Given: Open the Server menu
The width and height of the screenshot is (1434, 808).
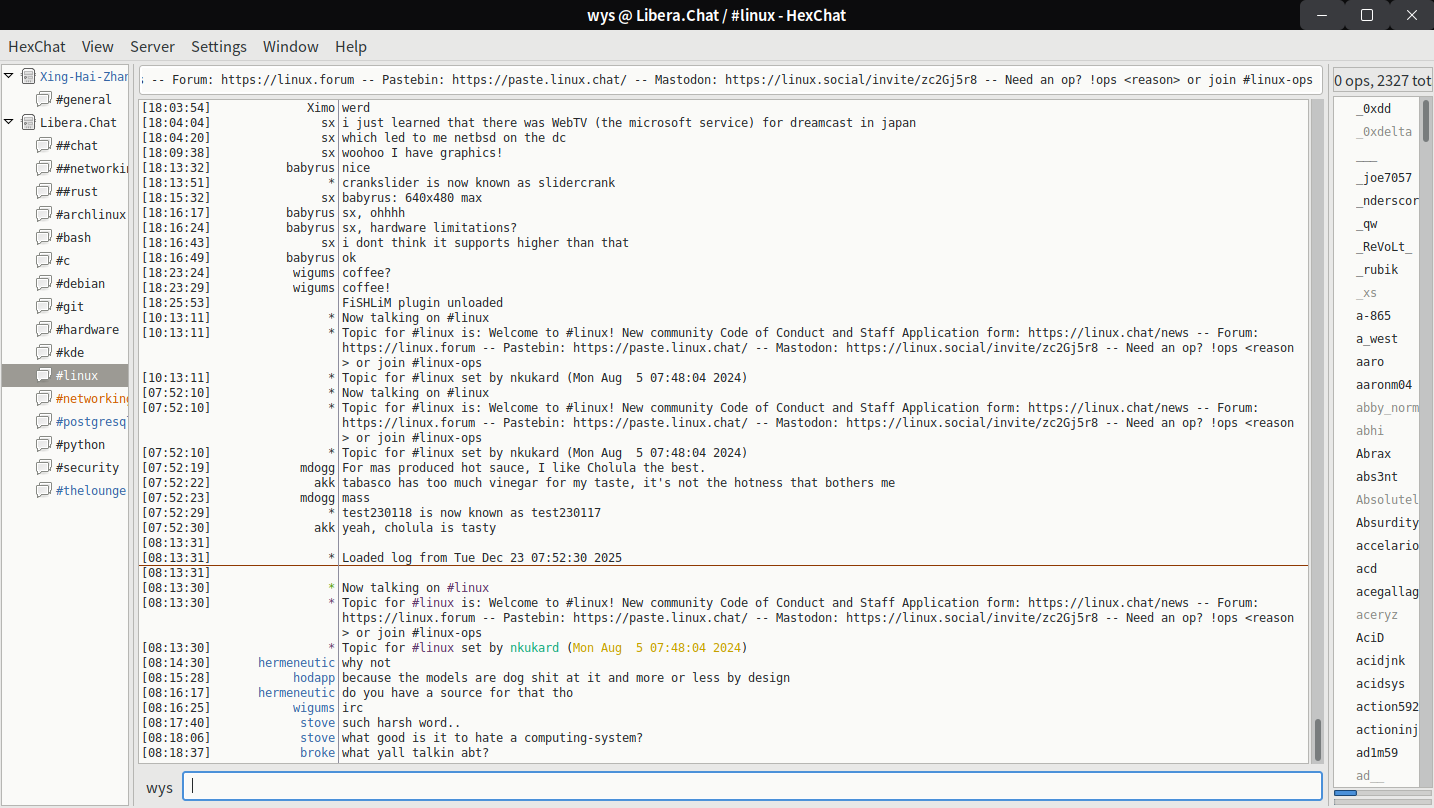Looking at the screenshot, I should 152,46.
